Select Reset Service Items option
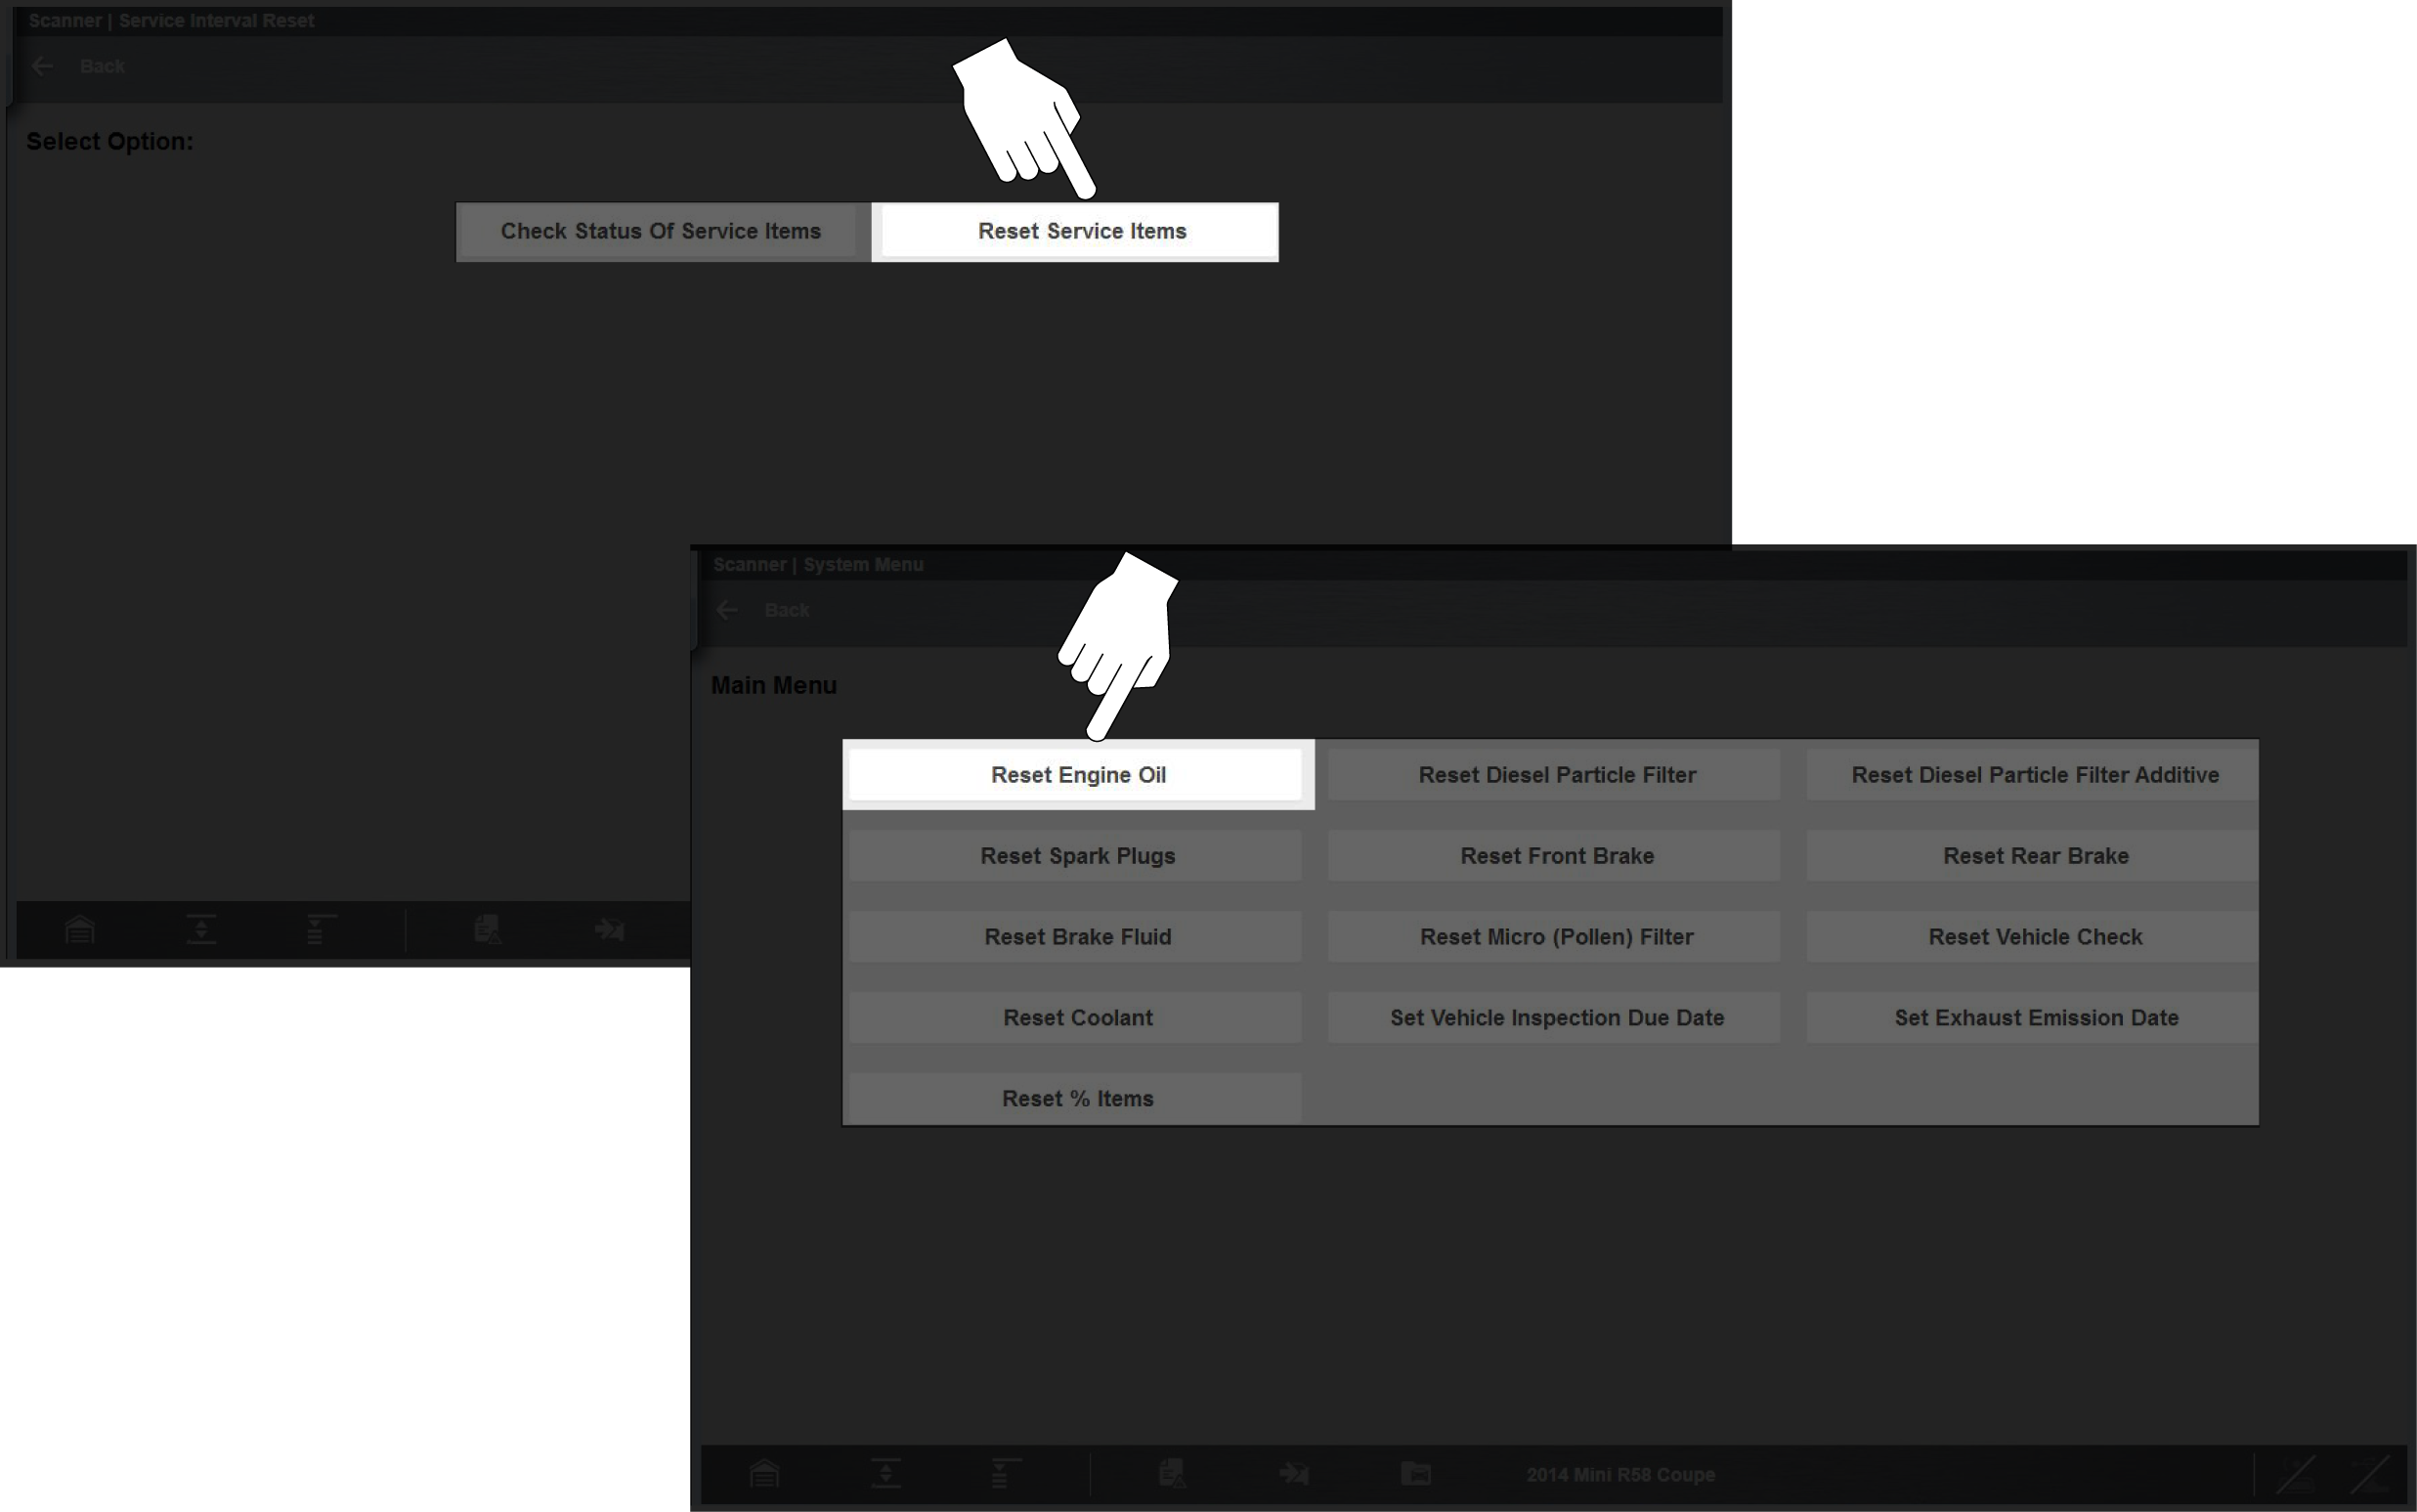 (1081, 231)
